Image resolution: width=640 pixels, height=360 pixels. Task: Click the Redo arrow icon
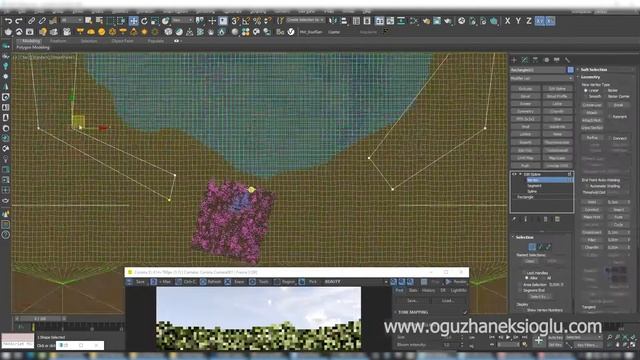pos(19,20)
